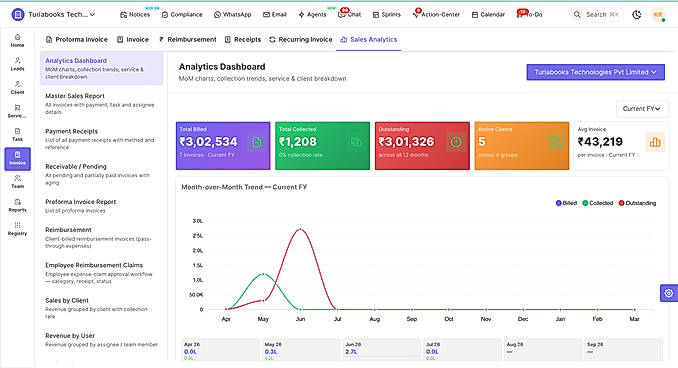
Task: Open Reimbursement report in list
Action: pos(101,237)
